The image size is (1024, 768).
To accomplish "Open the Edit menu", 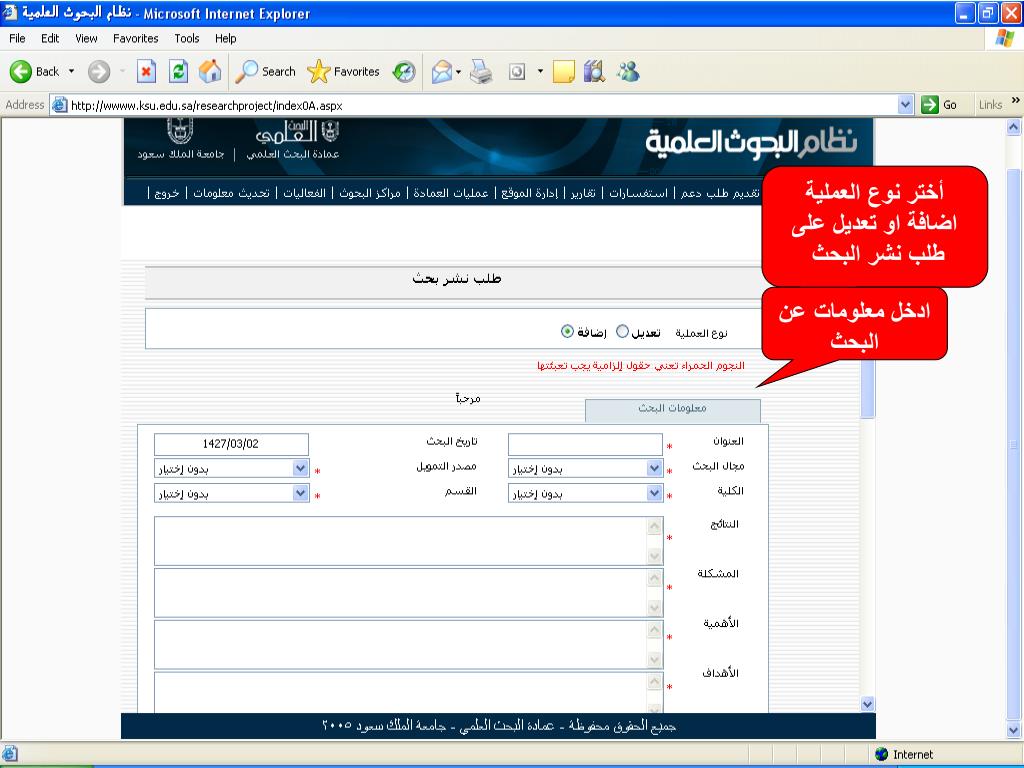I will pyautogui.click(x=50, y=39).
